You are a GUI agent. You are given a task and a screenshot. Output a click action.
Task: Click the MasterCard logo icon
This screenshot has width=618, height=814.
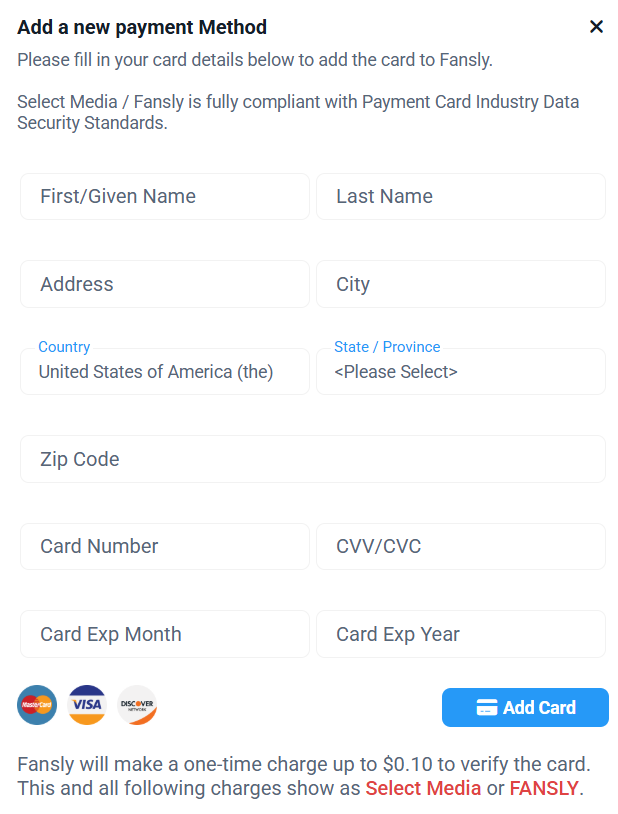click(x=37, y=705)
